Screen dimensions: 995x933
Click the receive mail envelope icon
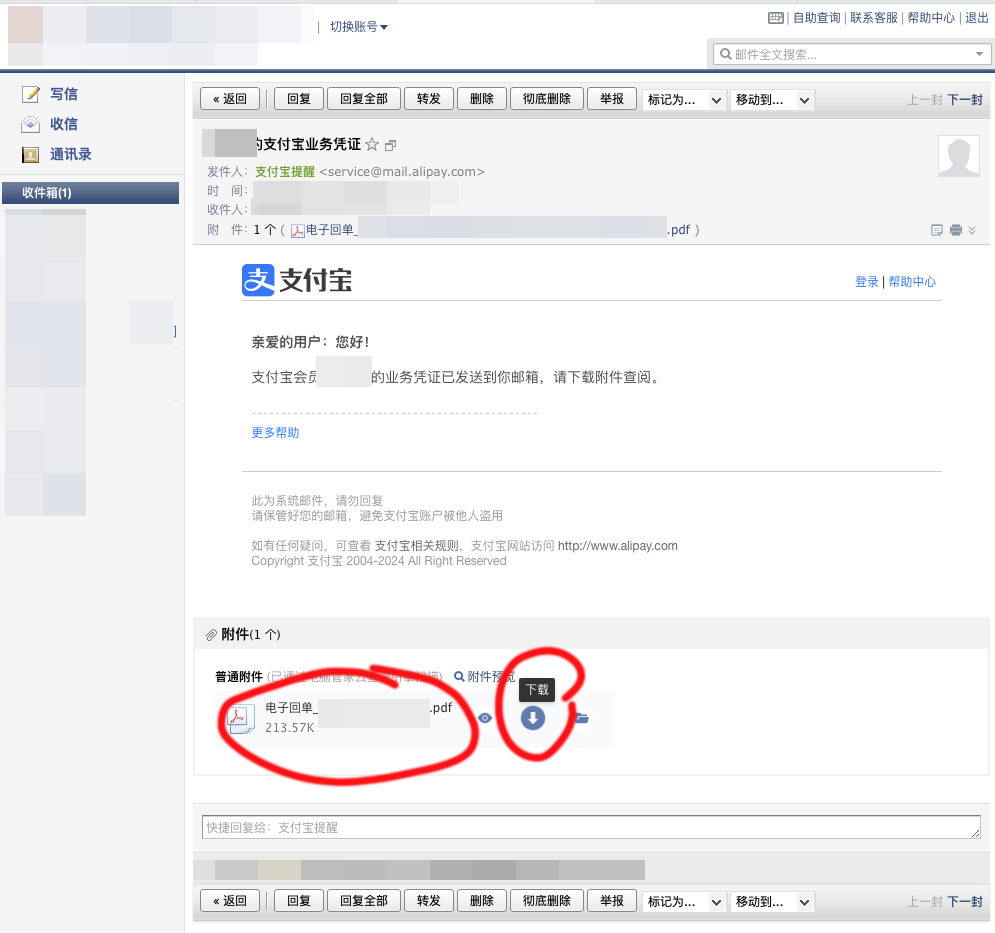tap(30, 124)
